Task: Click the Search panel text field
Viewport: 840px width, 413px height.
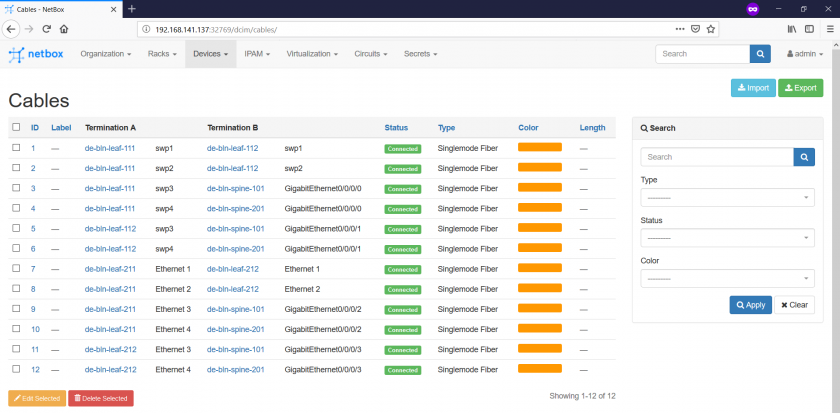Action: coord(717,157)
